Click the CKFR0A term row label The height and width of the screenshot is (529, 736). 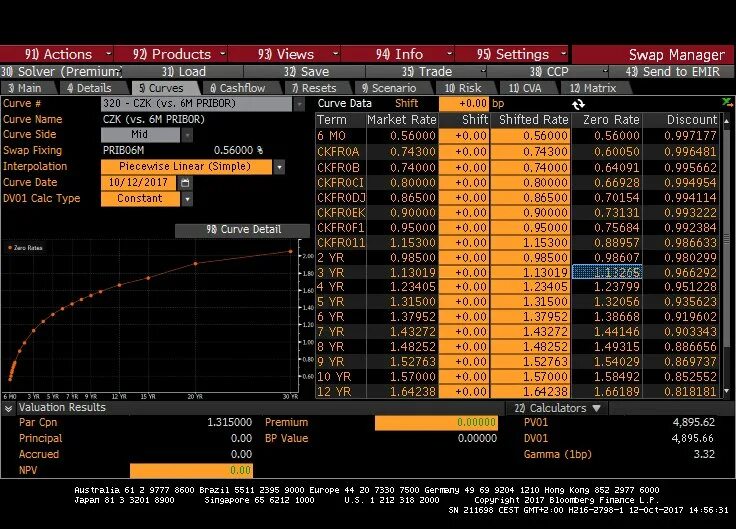pos(338,152)
